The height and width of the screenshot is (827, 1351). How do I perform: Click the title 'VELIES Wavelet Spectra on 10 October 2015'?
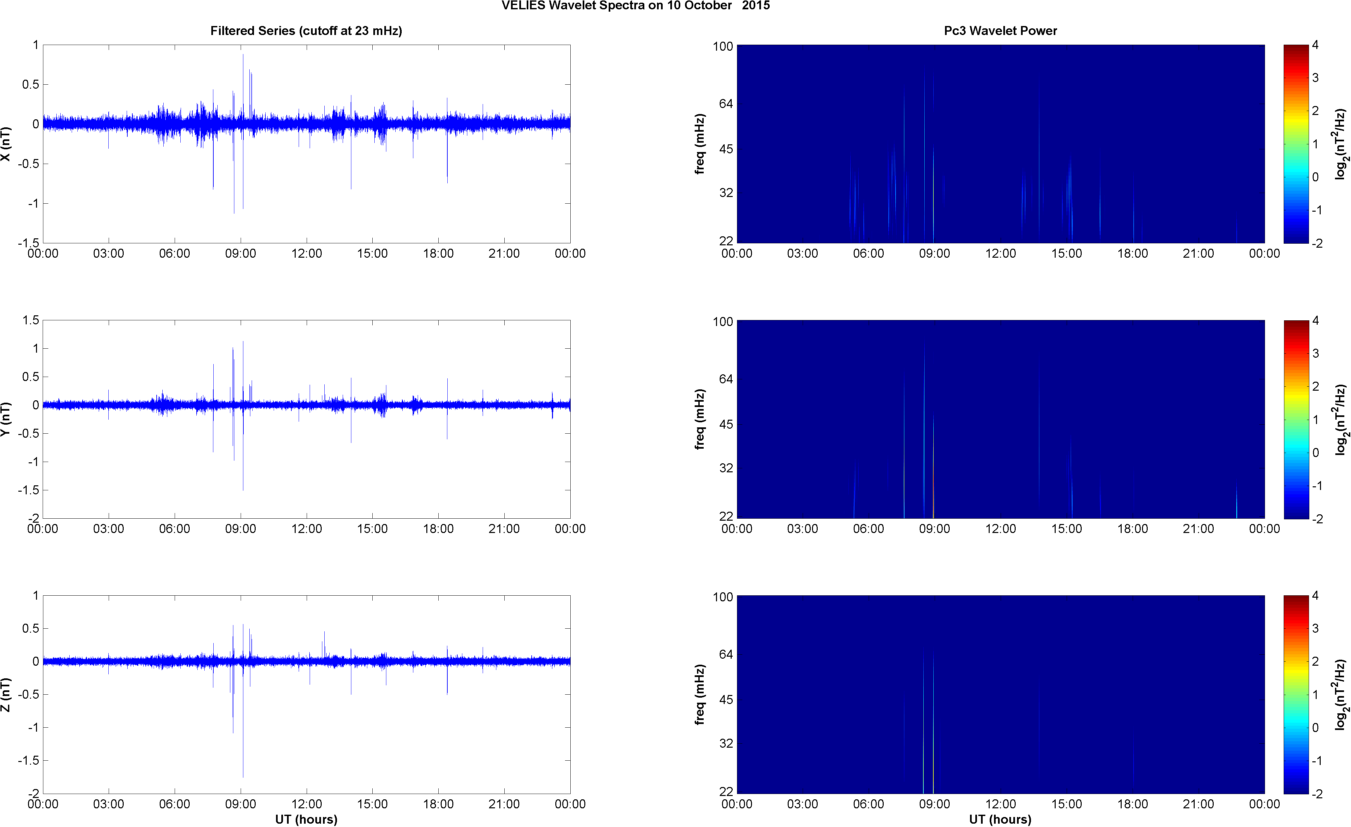pyautogui.click(x=635, y=5)
